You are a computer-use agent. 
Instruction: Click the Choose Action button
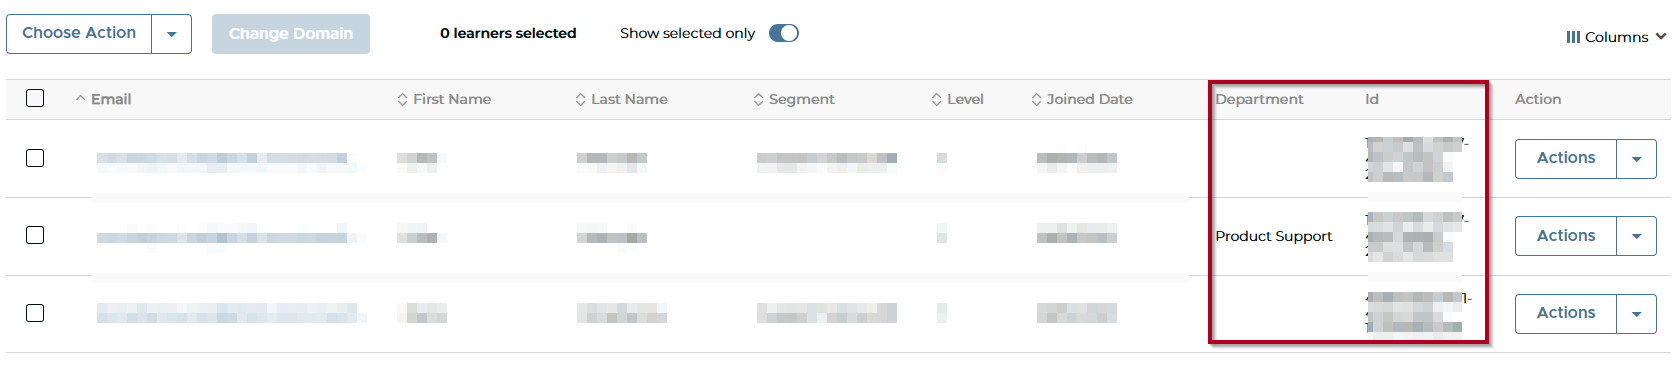[79, 34]
